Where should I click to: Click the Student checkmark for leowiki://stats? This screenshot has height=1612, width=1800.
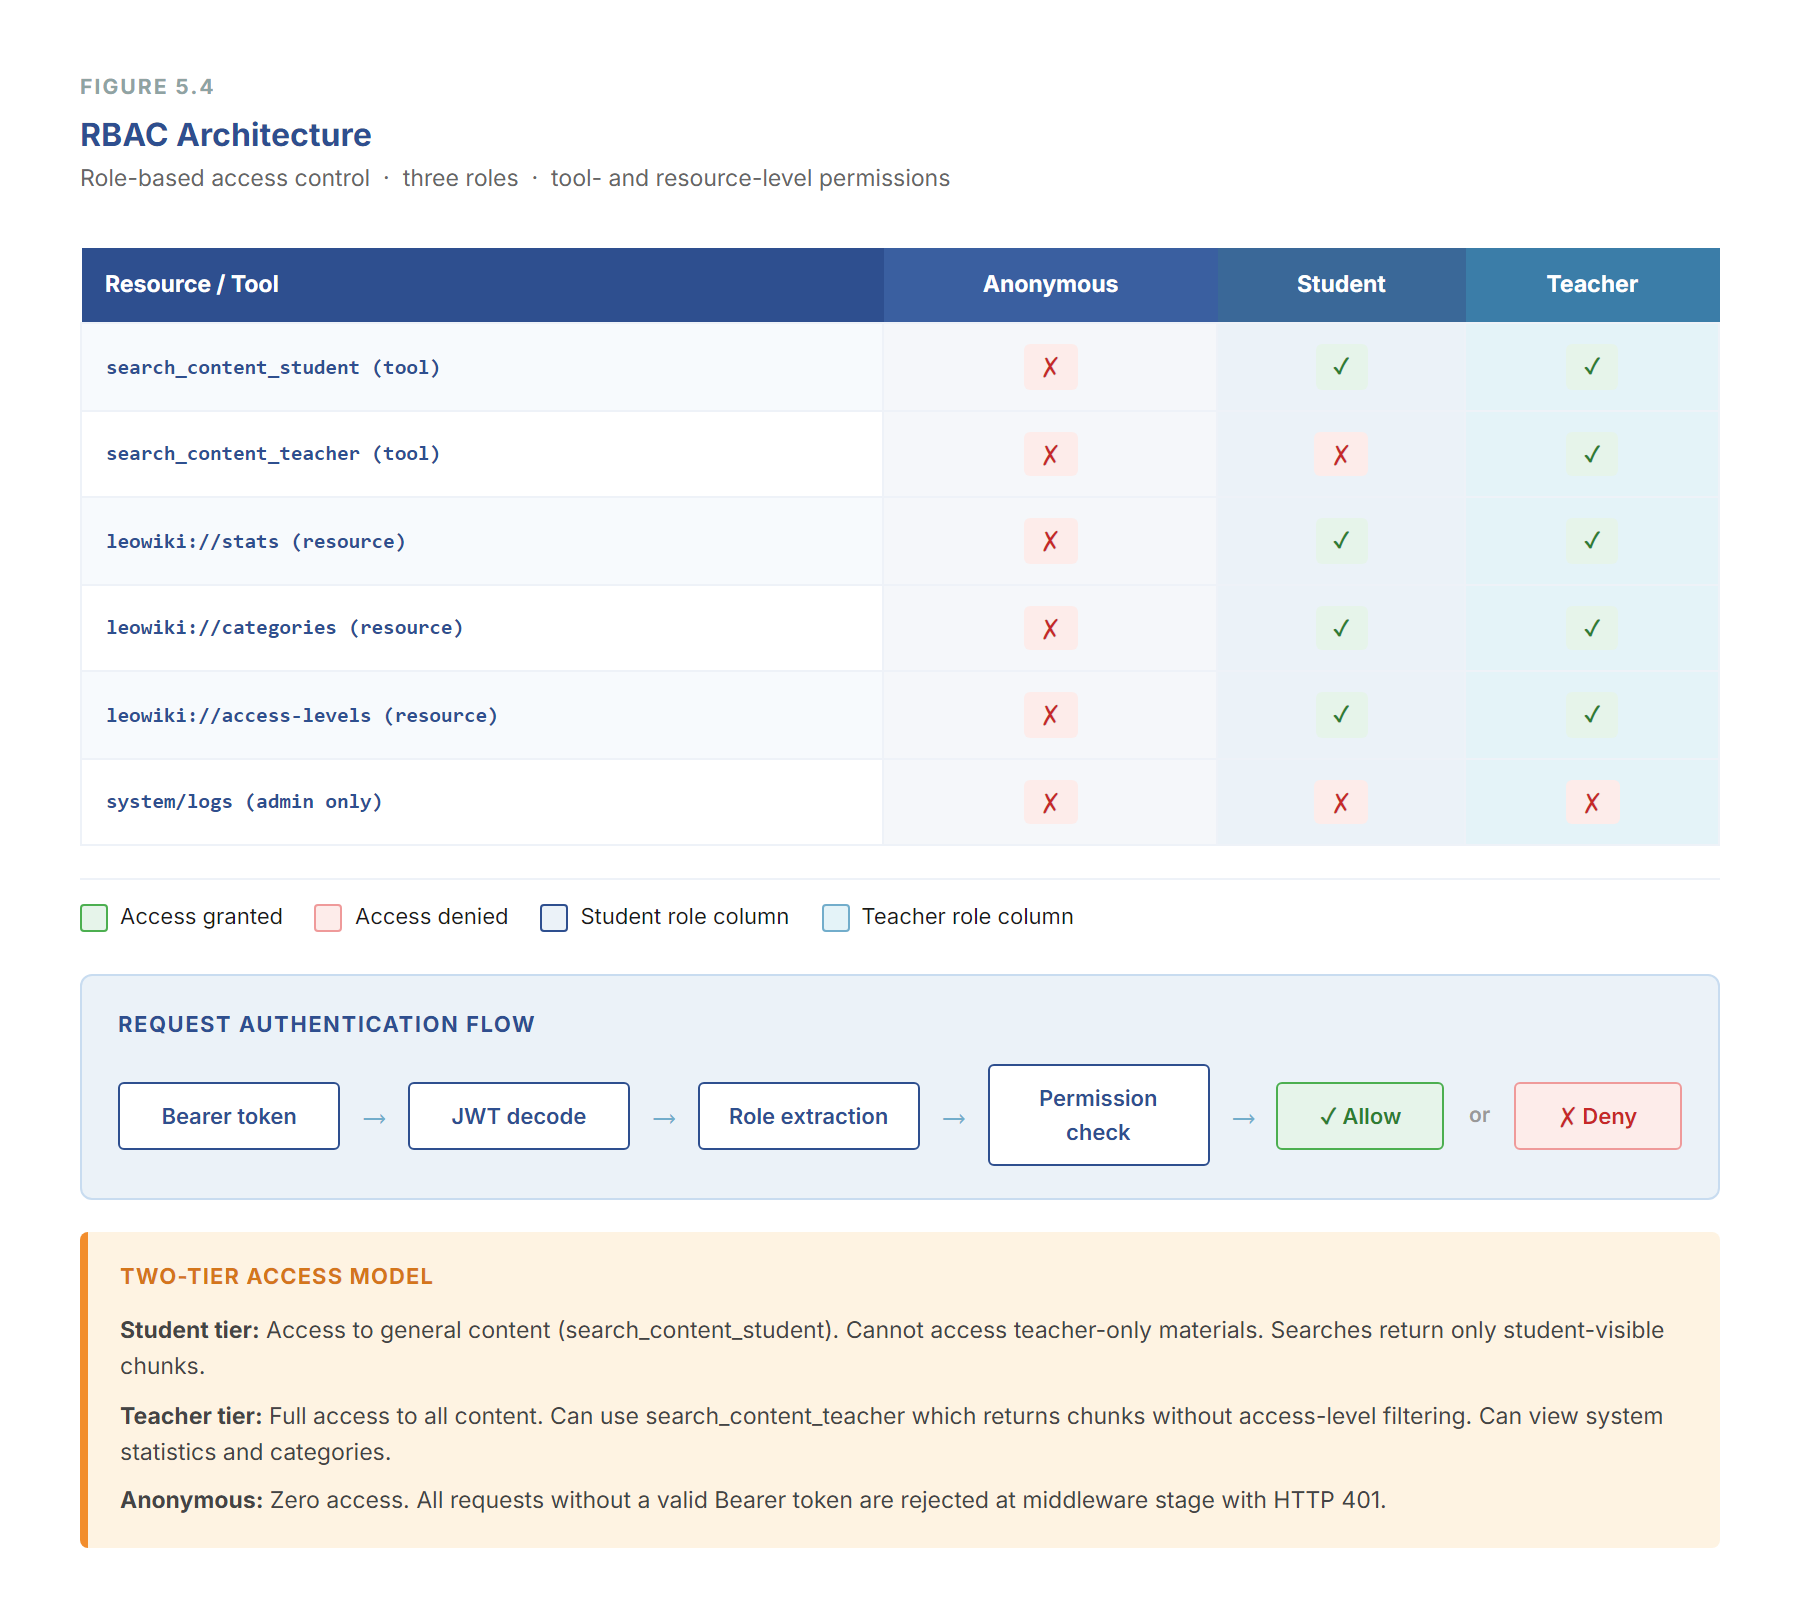pos(1341,541)
